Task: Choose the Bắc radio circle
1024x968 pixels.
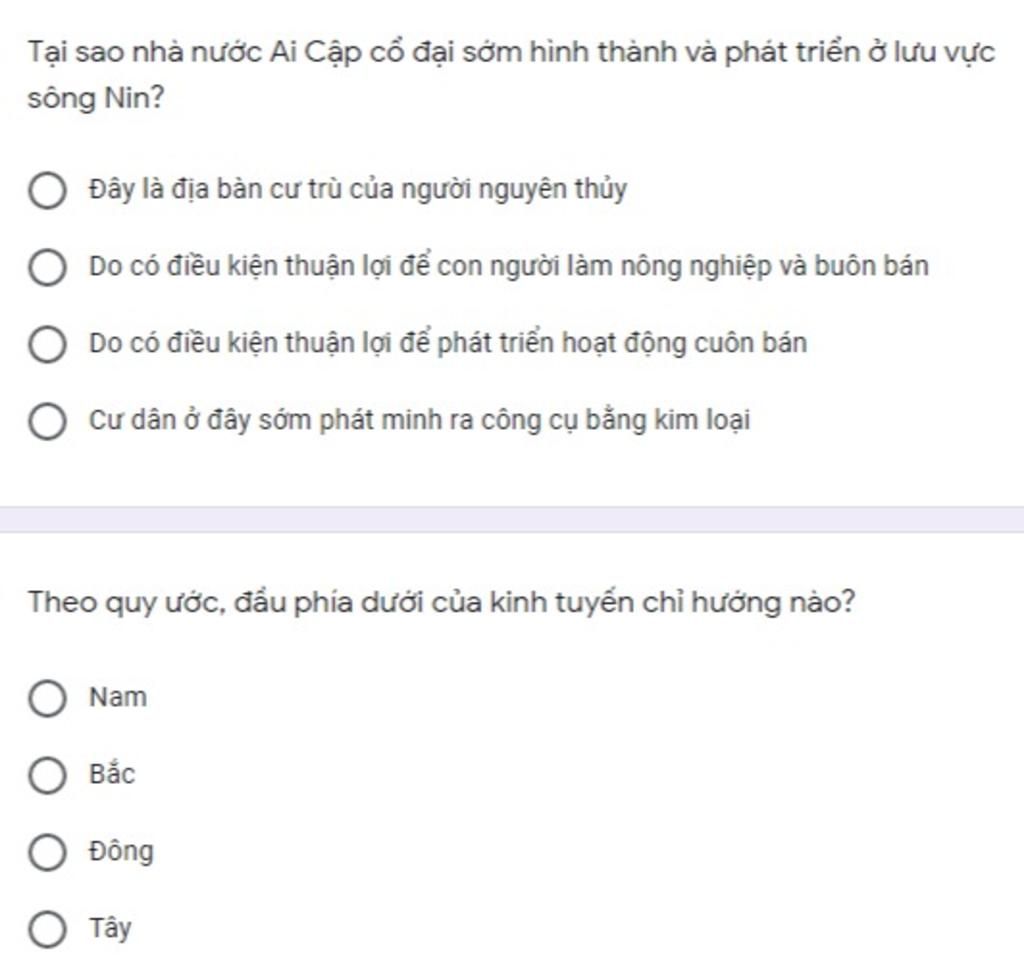Action: click(x=47, y=775)
